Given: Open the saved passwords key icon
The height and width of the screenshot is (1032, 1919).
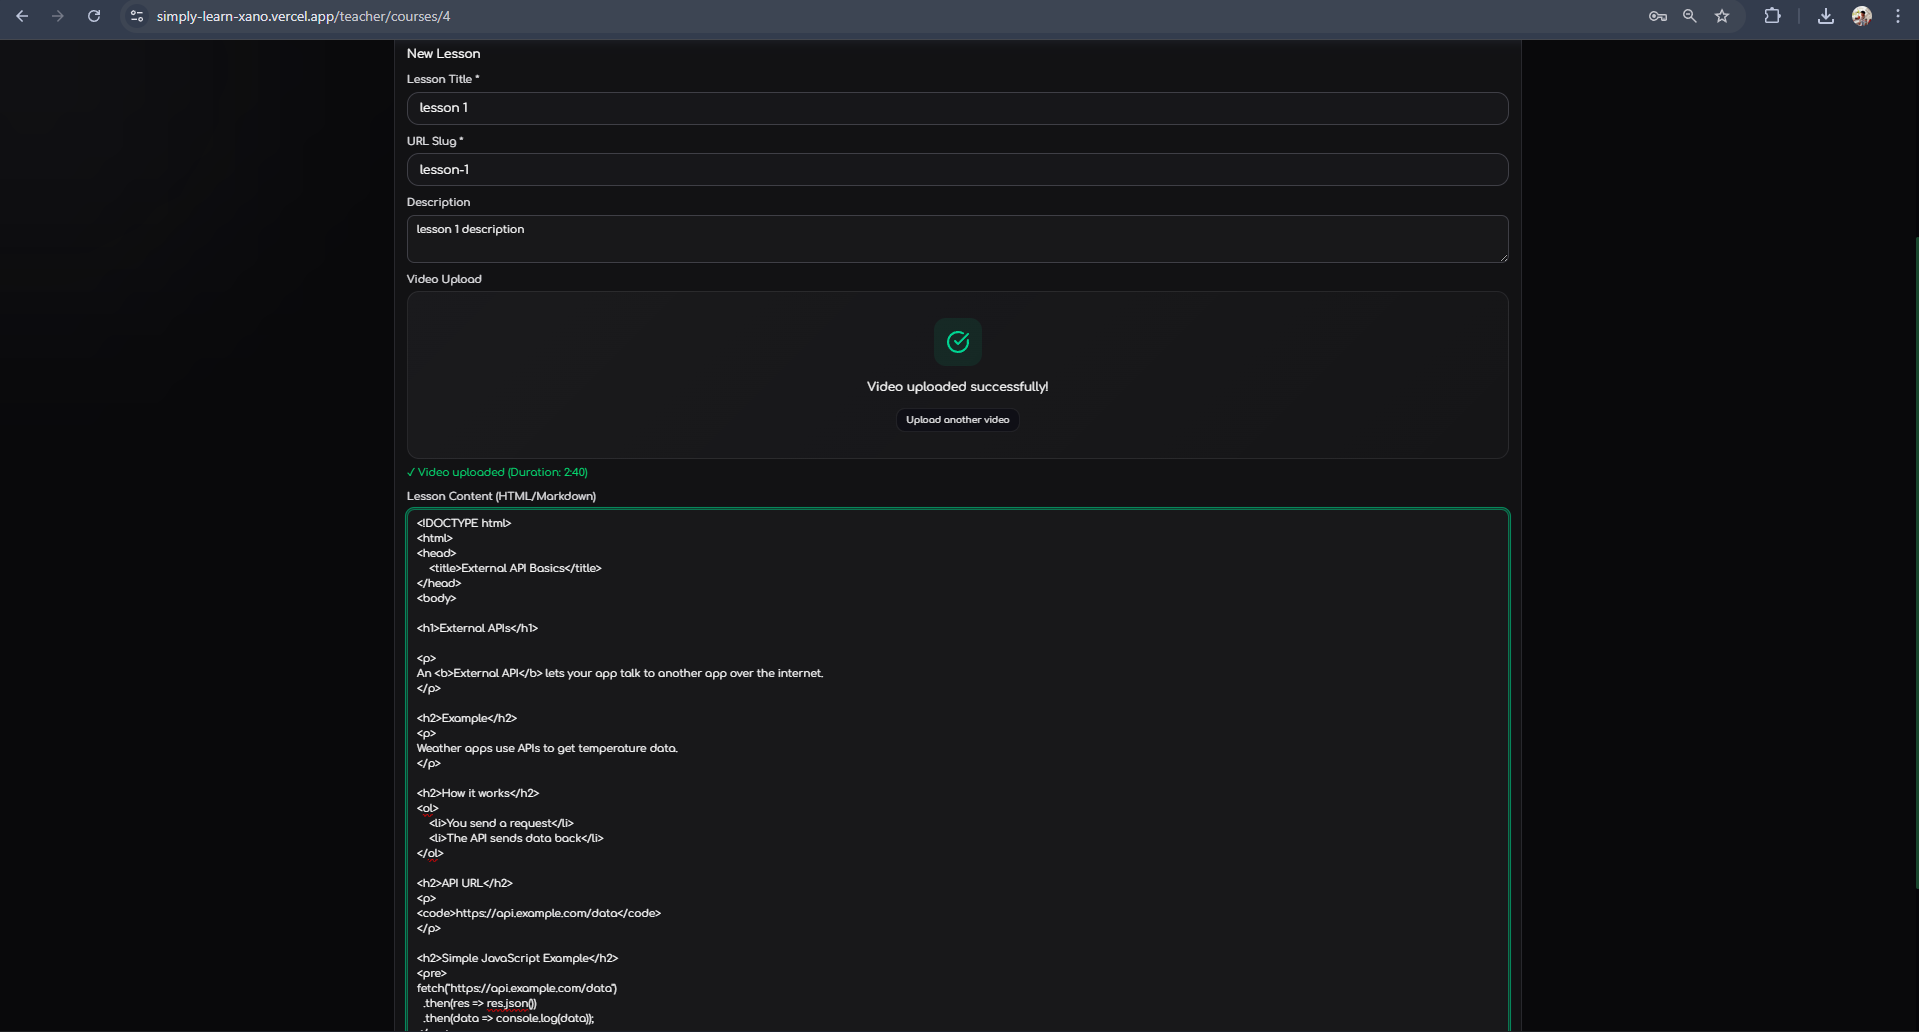Looking at the screenshot, I should pos(1657,16).
